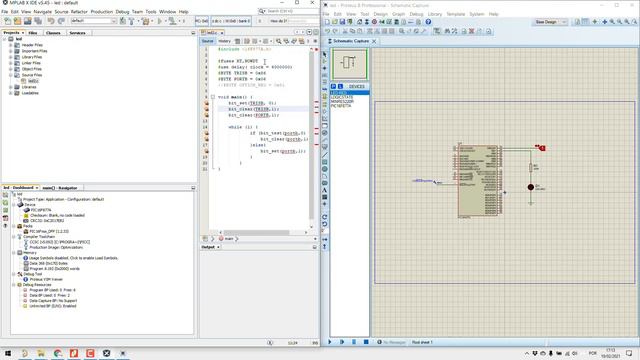Expand Header Files folder in project tree
The image size is (640, 360).
(x=11, y=45)
